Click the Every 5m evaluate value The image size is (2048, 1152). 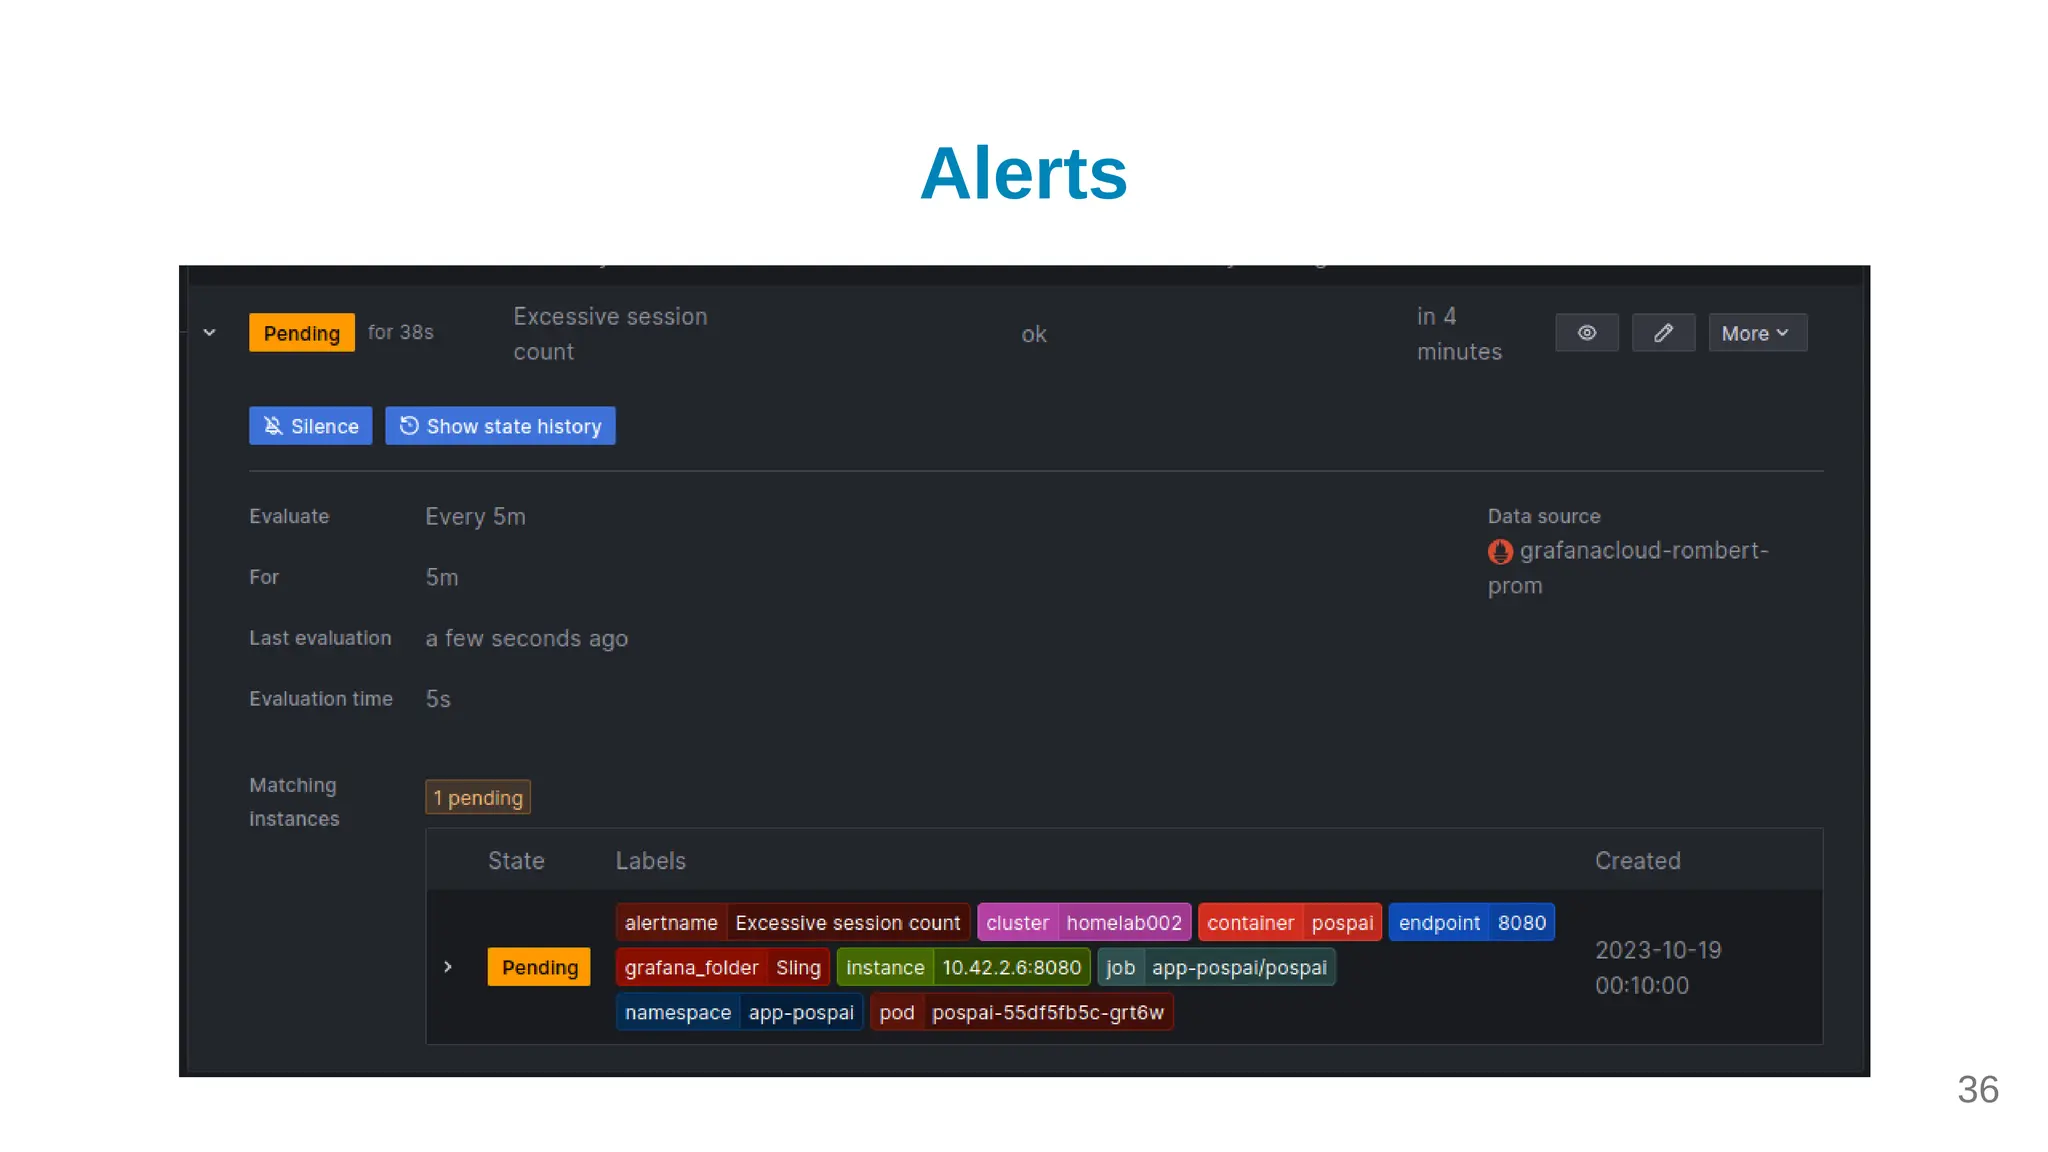[475, 517]
